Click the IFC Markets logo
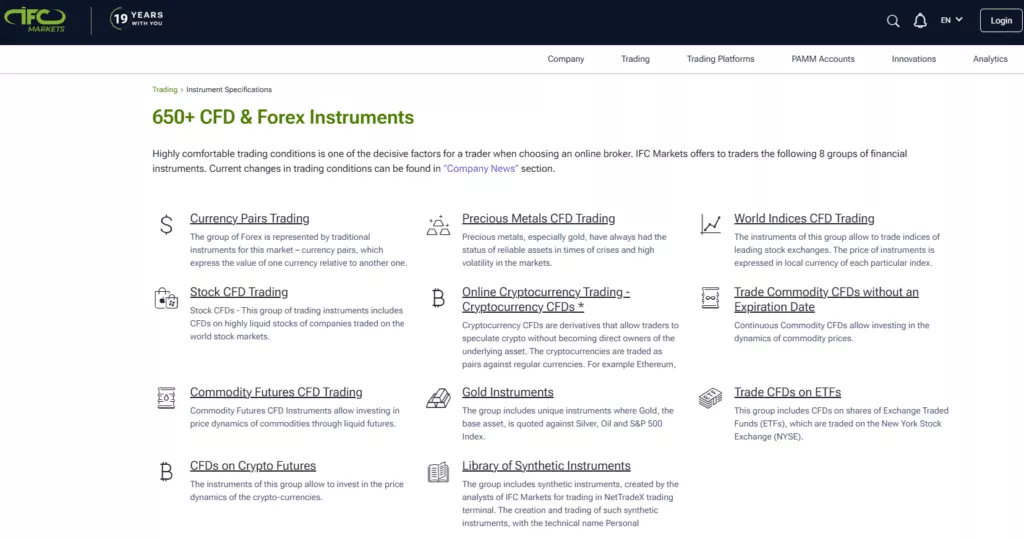 click(35, 20)
